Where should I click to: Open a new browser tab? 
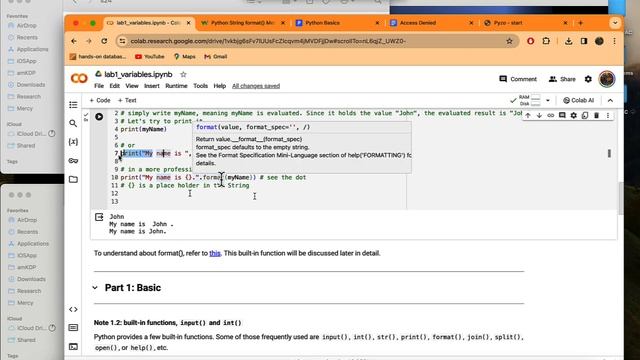[580, 23]
